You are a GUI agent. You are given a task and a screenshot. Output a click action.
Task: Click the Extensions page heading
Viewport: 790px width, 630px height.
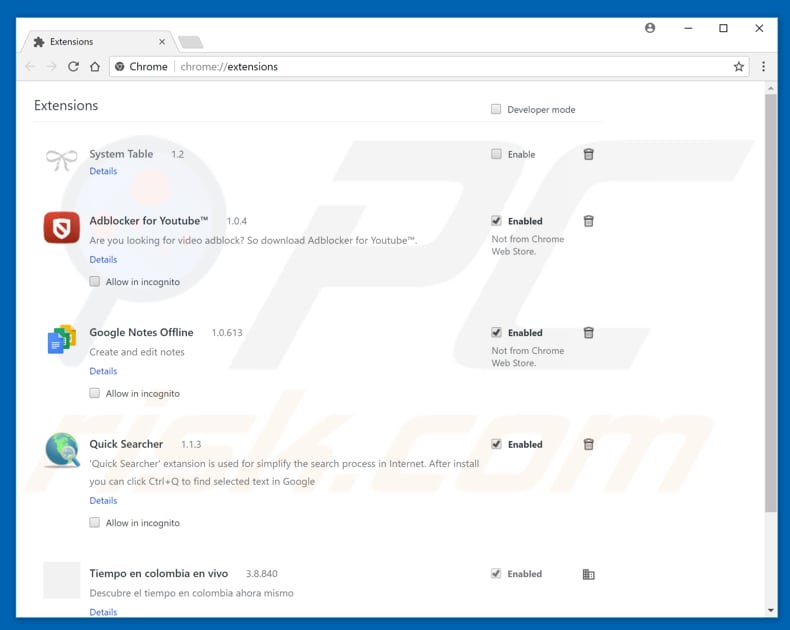(x=66, y=105)
